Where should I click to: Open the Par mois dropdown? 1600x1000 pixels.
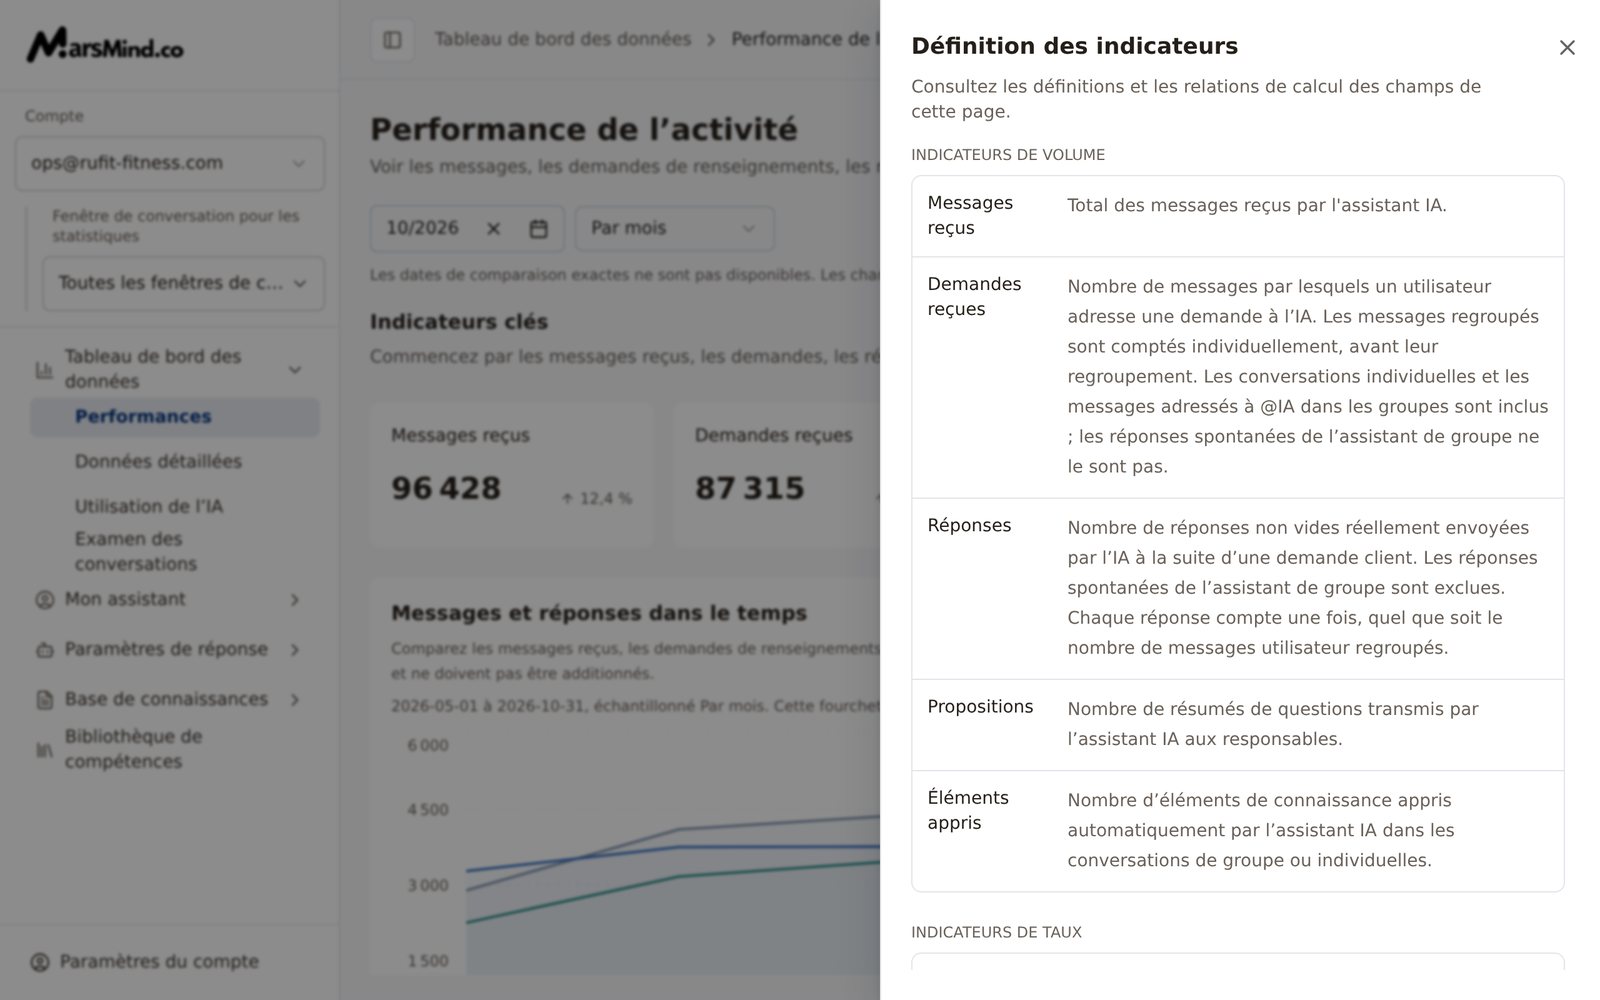coord(674,229)
